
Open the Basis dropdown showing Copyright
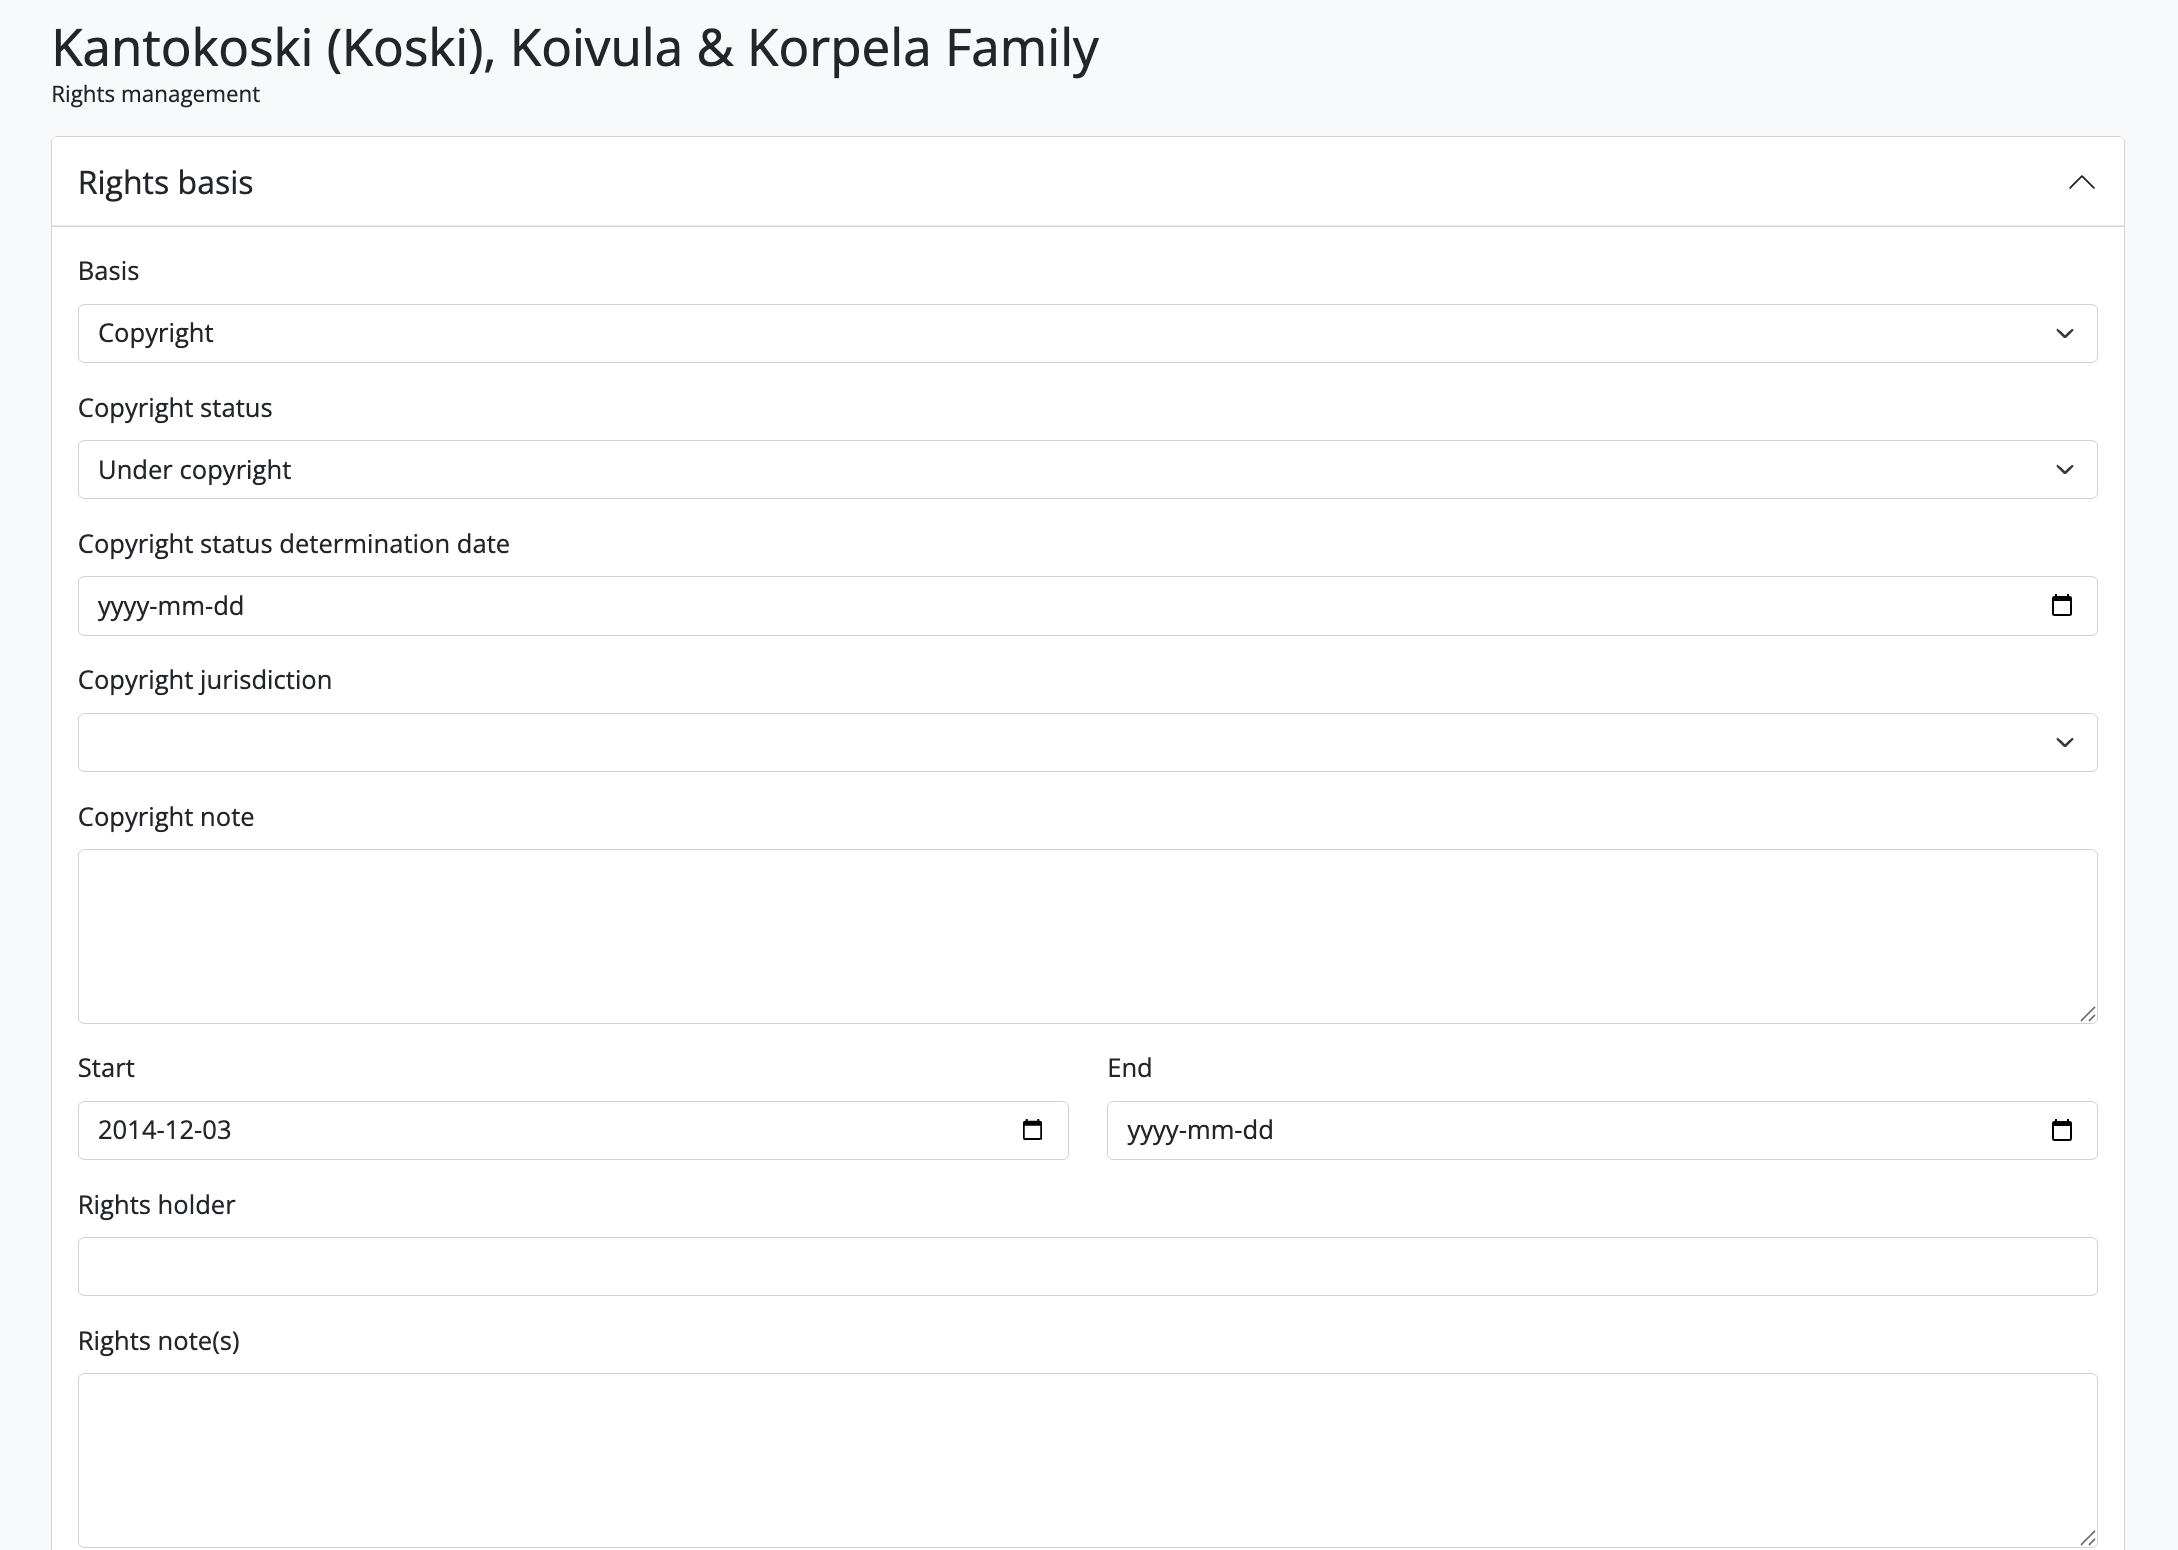(1087, 333)
